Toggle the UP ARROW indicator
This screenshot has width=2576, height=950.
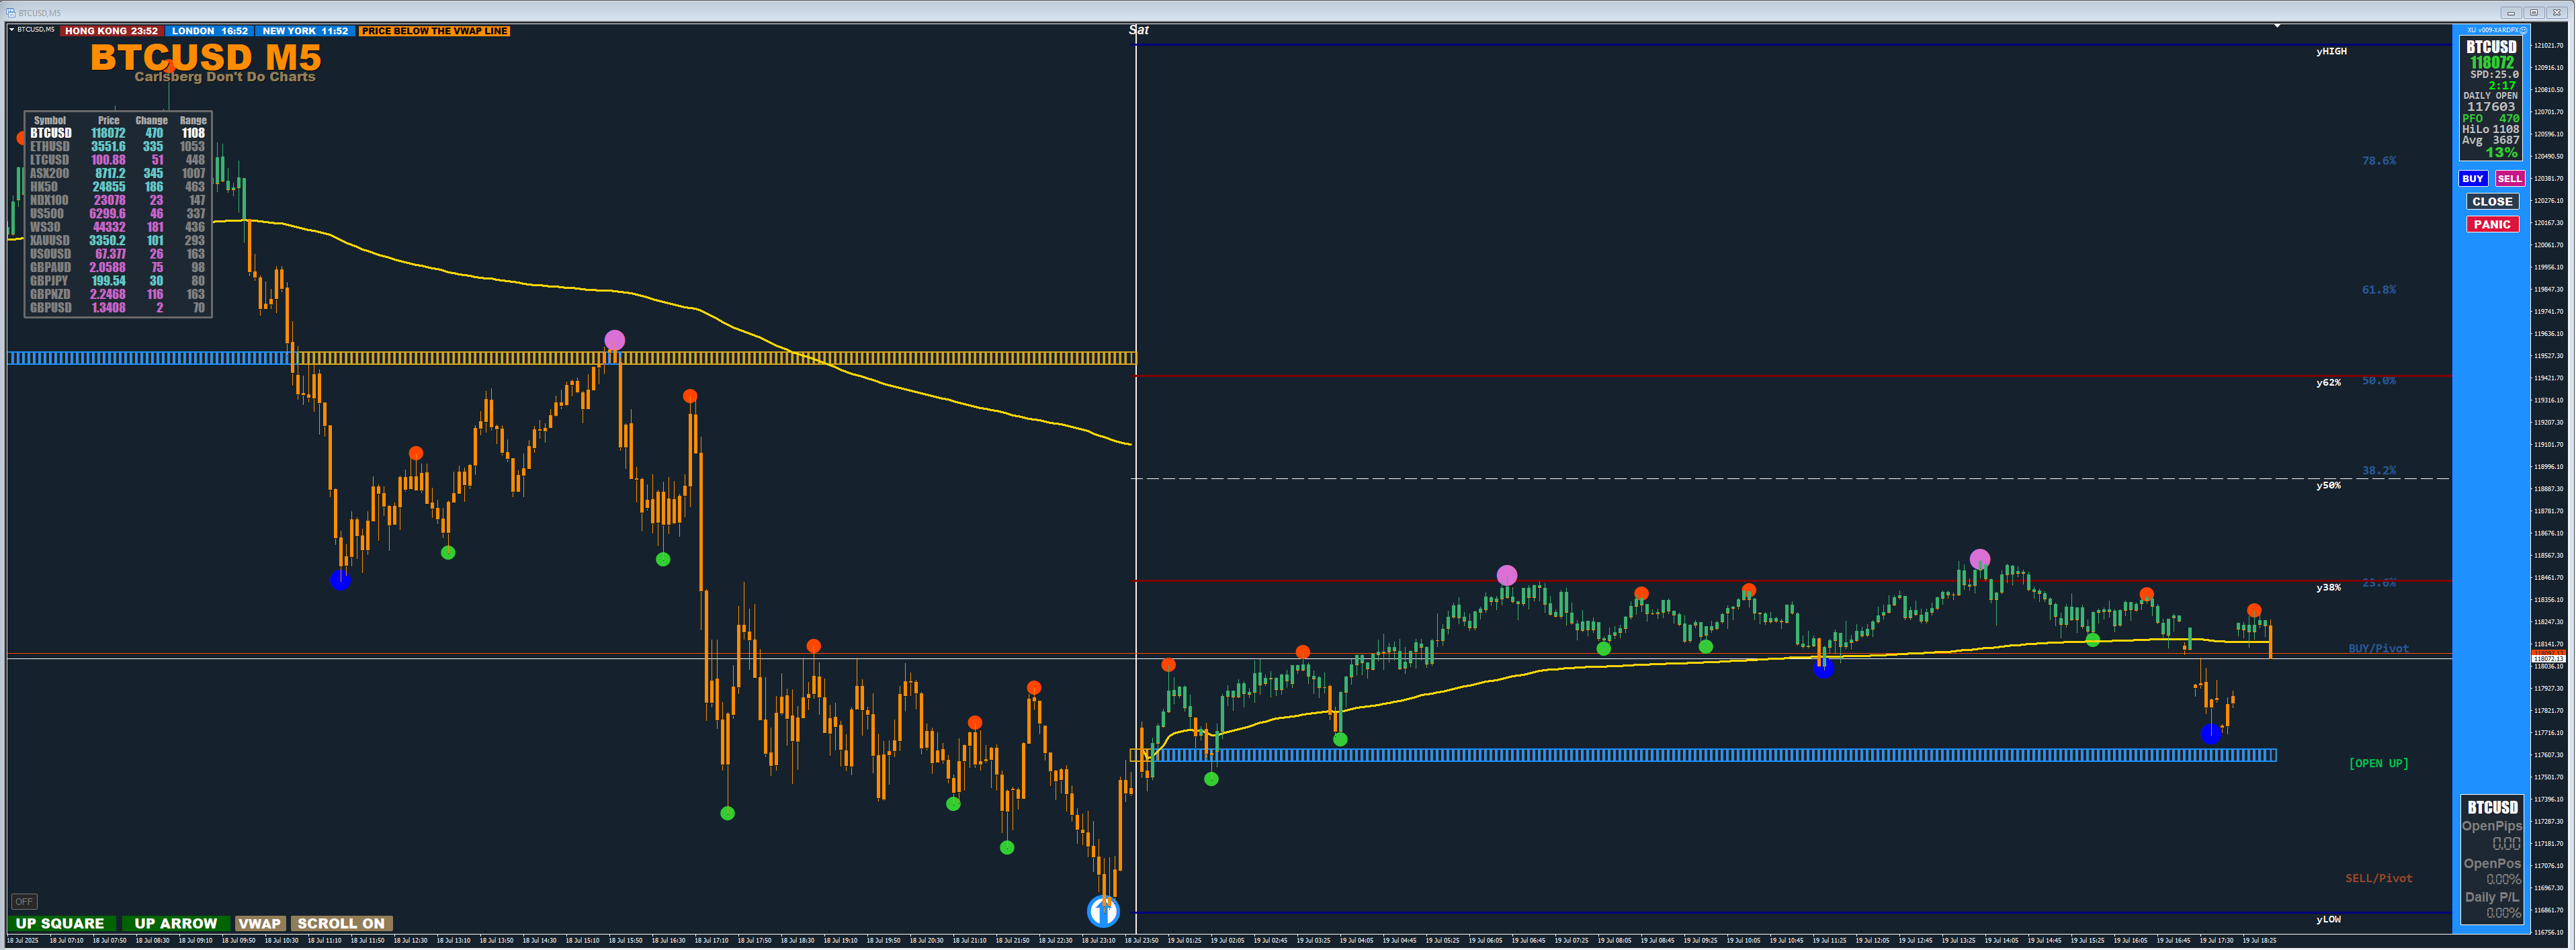point(175,924)
